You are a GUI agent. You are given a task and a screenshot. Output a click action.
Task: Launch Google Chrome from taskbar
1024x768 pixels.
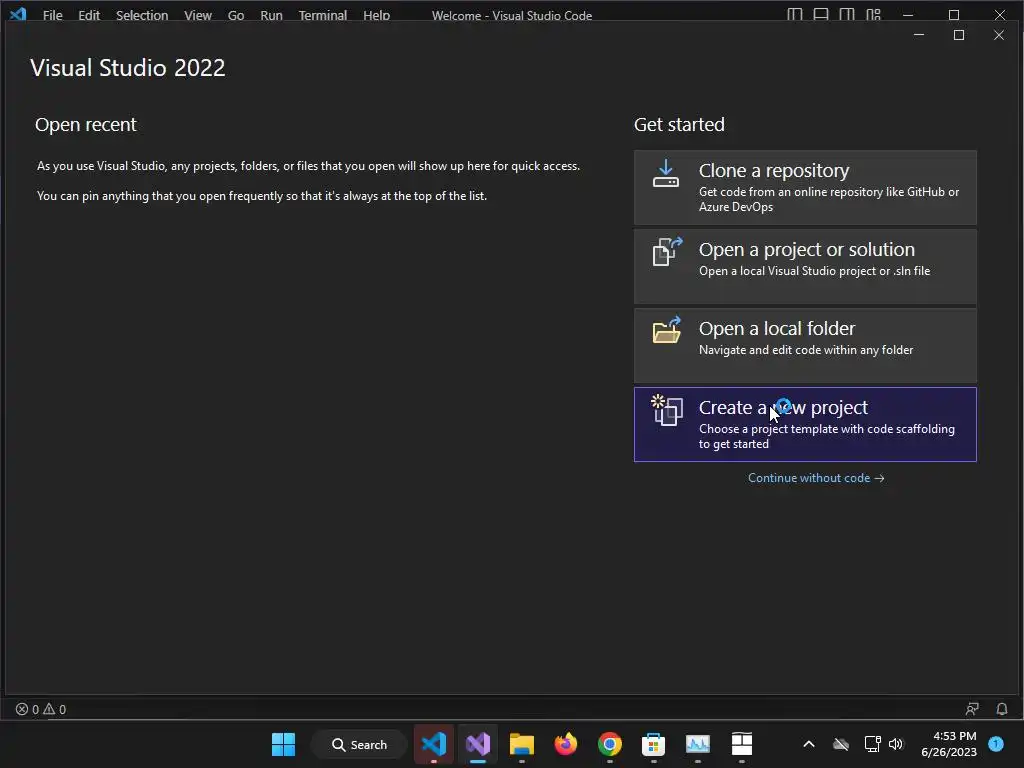point(609,744)
